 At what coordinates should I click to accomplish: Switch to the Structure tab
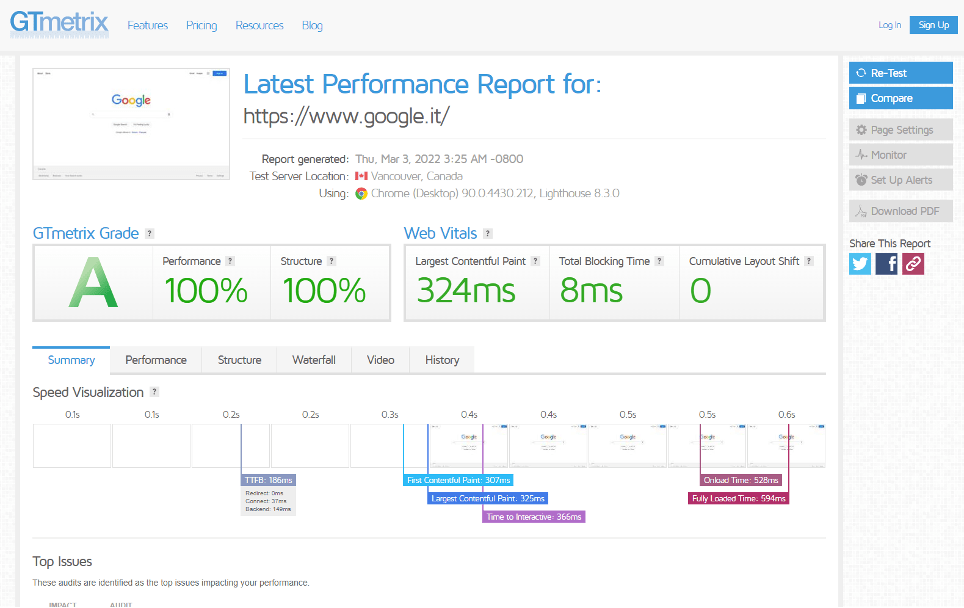point(239,360)
